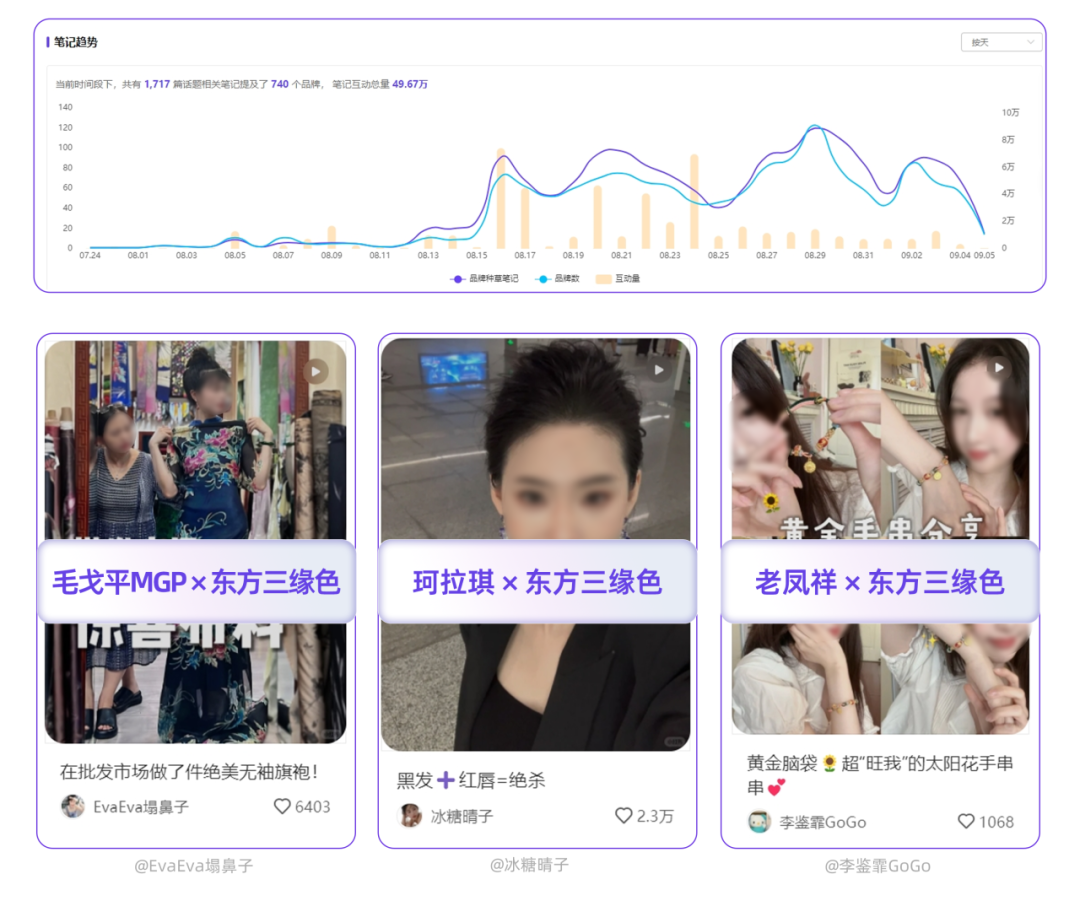Open author name 冰糖晴子 in the card
This screenshot has height=901, width=1080.
461,816
